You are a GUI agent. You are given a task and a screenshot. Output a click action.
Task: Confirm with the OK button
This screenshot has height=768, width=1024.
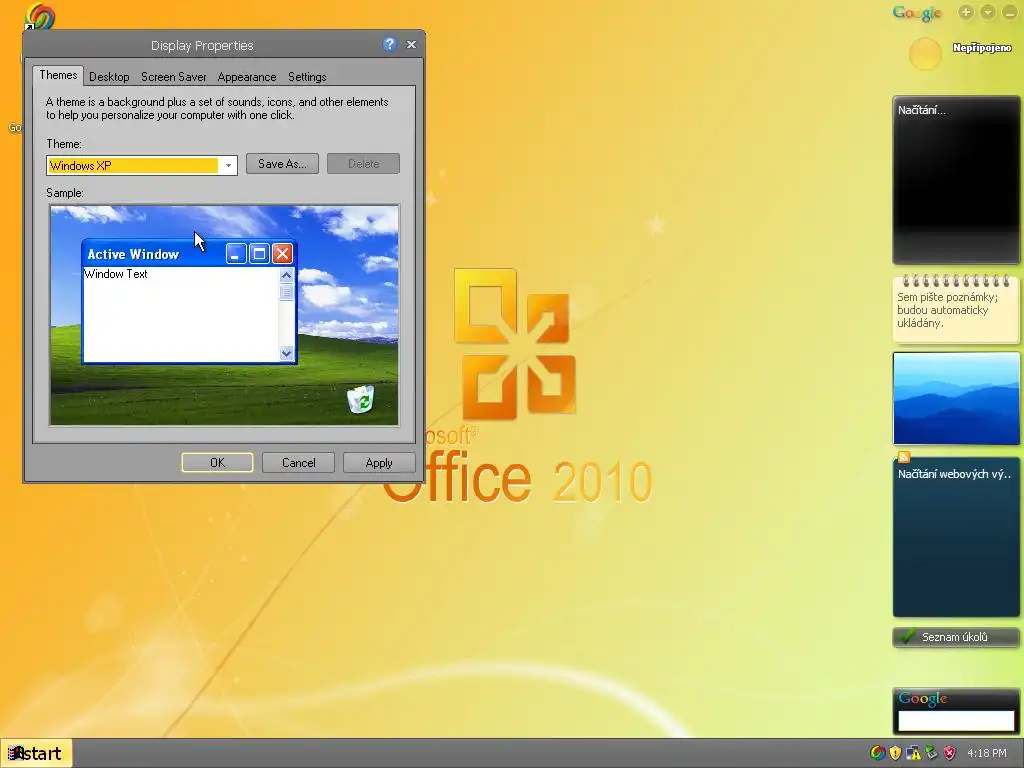(x=217, y=462)
